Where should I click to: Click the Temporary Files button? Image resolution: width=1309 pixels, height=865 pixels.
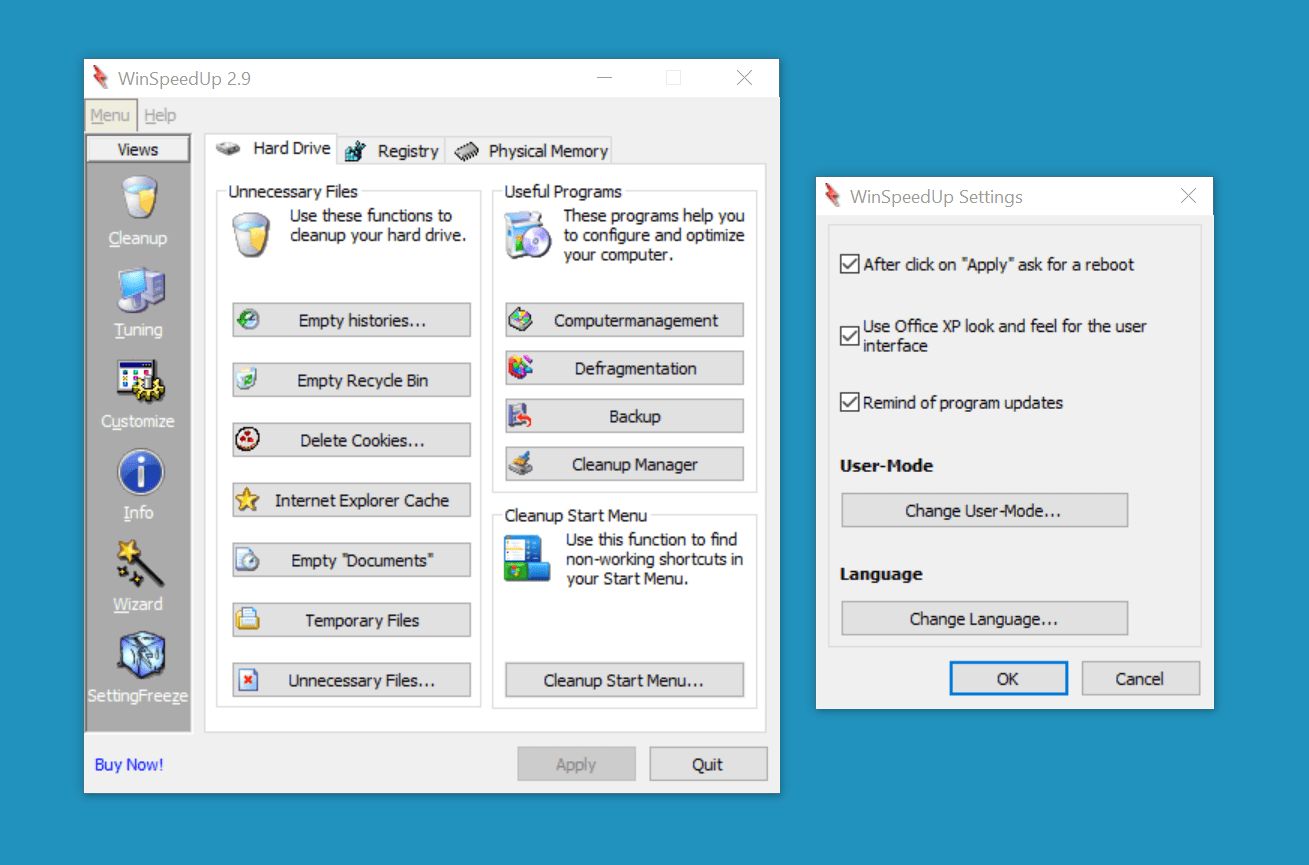(352, 620)
